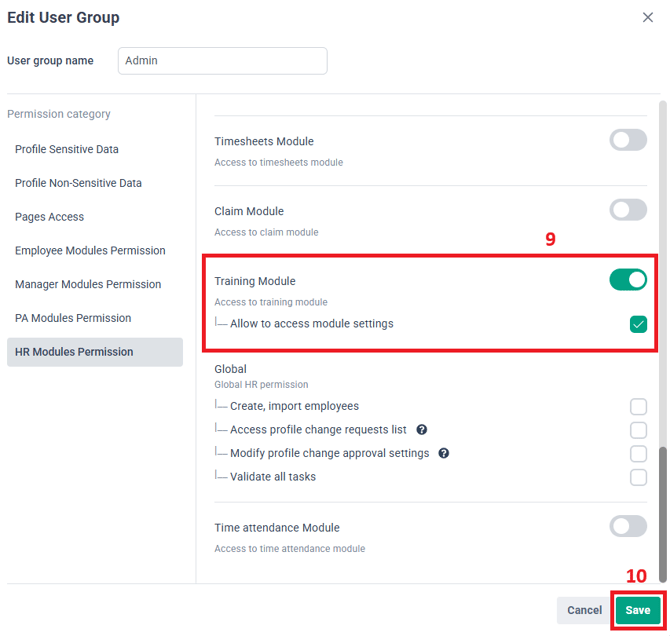Tick Access profile change requests list checkbox
The height and width of the screenshot is (636, 670).
tap(638, 430)
